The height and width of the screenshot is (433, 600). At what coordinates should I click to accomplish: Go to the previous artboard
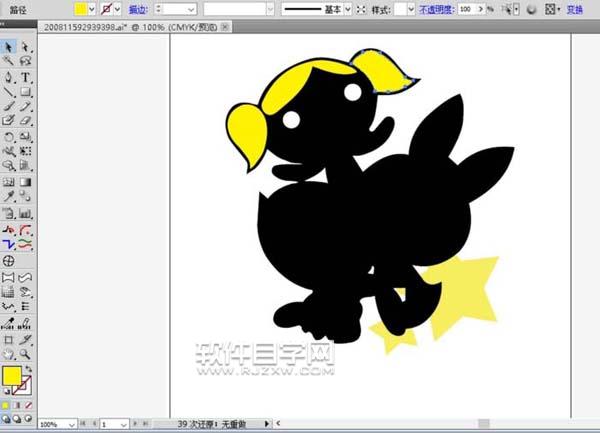coord(95,424)
